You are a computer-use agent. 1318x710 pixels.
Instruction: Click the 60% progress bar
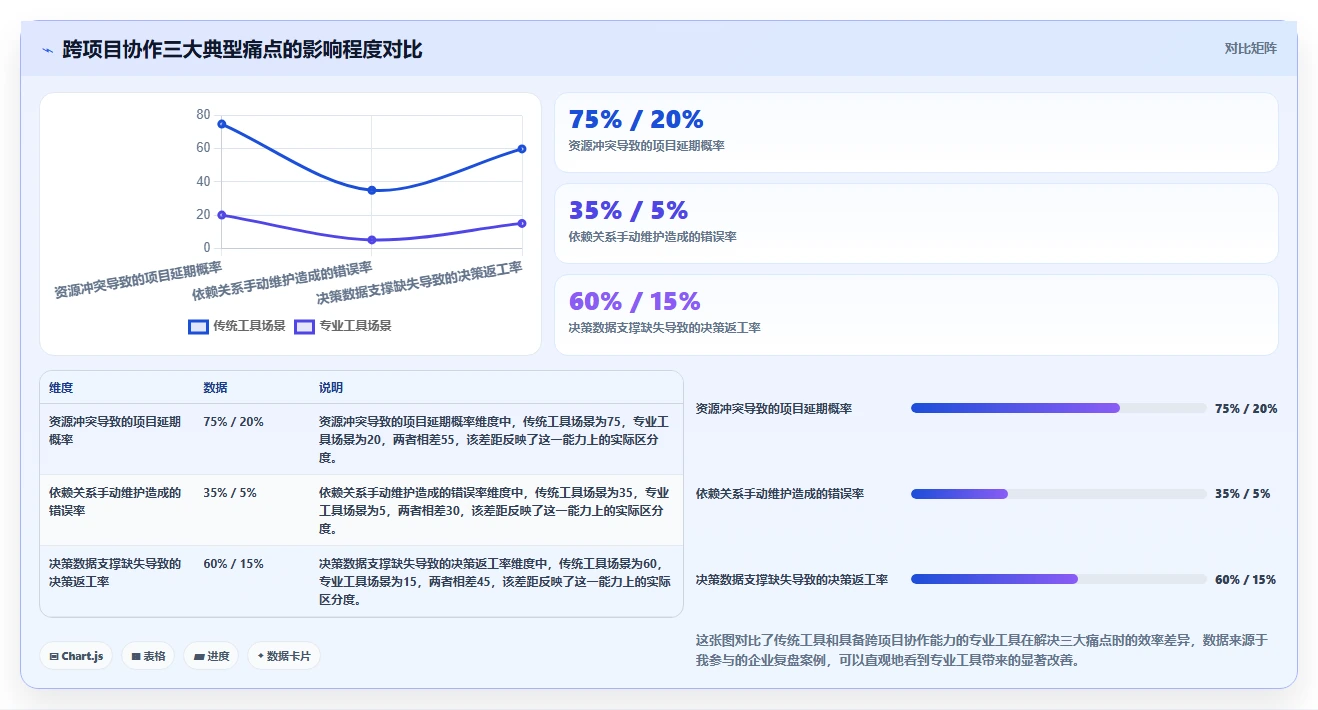click(1058, 579)
